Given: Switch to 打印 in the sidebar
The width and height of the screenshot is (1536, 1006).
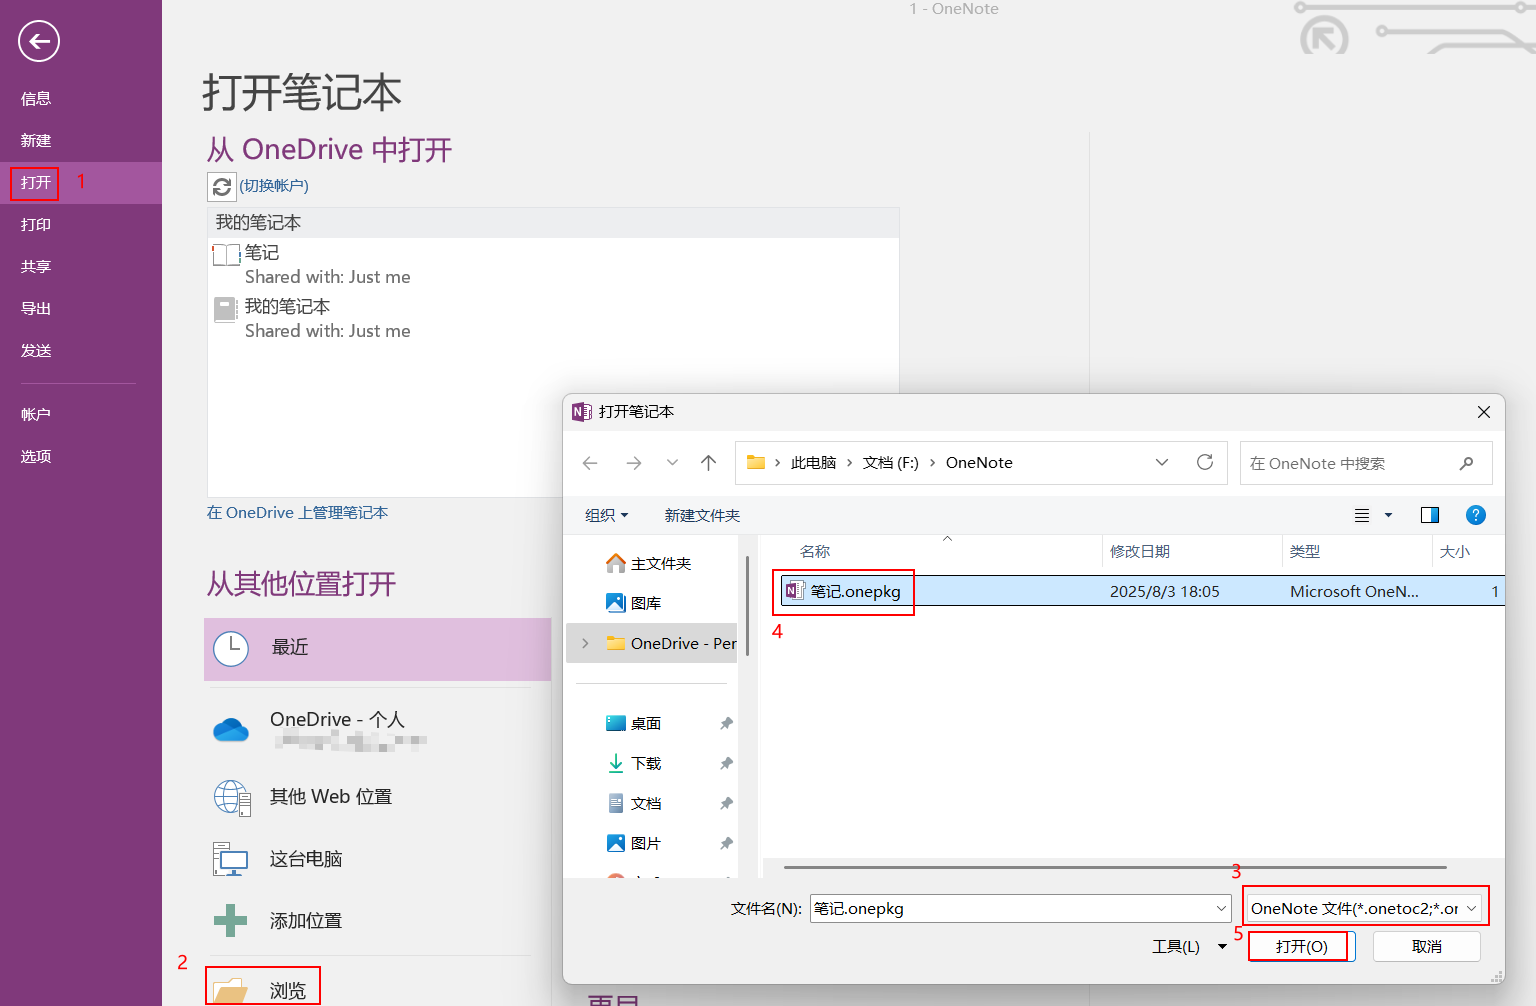Looking at the screenshot, I should coord(35,224).
